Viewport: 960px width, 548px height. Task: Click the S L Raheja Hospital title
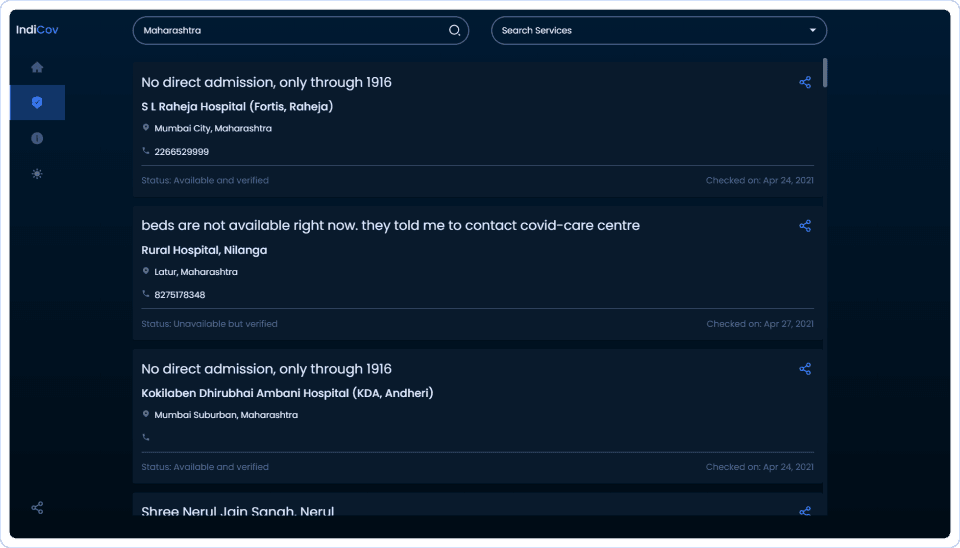coord(237,107)
